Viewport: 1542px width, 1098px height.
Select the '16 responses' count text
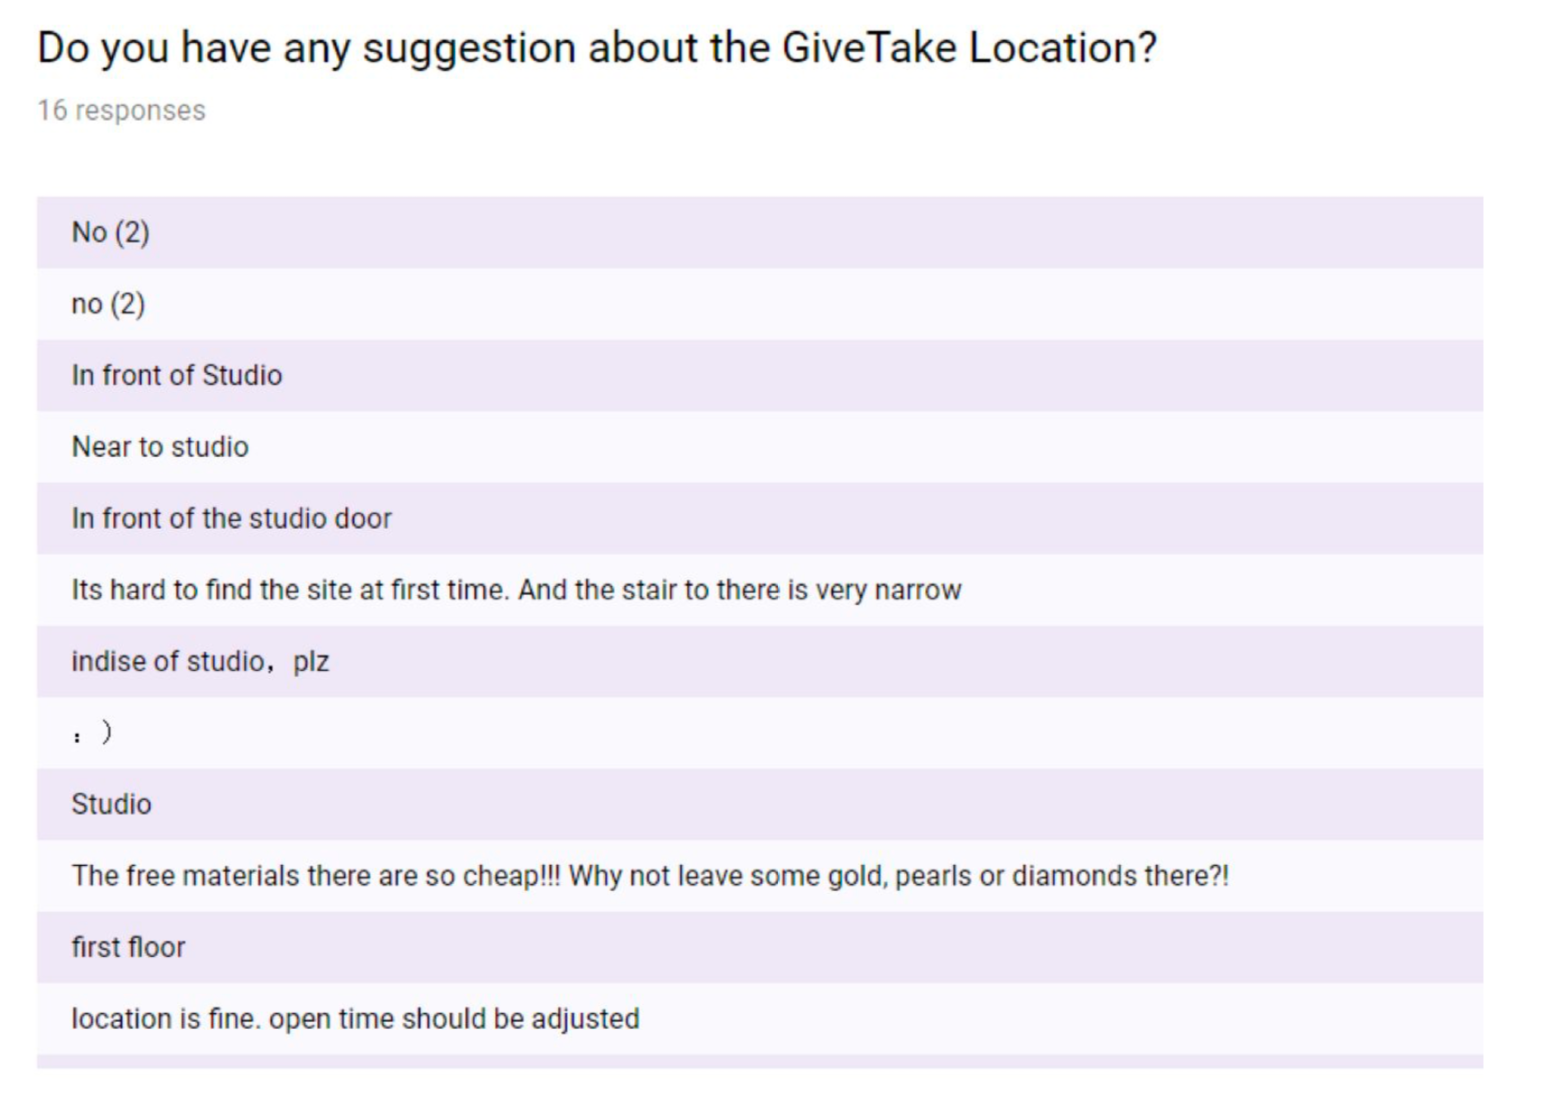pyautogui.click(x=121, y=110)
